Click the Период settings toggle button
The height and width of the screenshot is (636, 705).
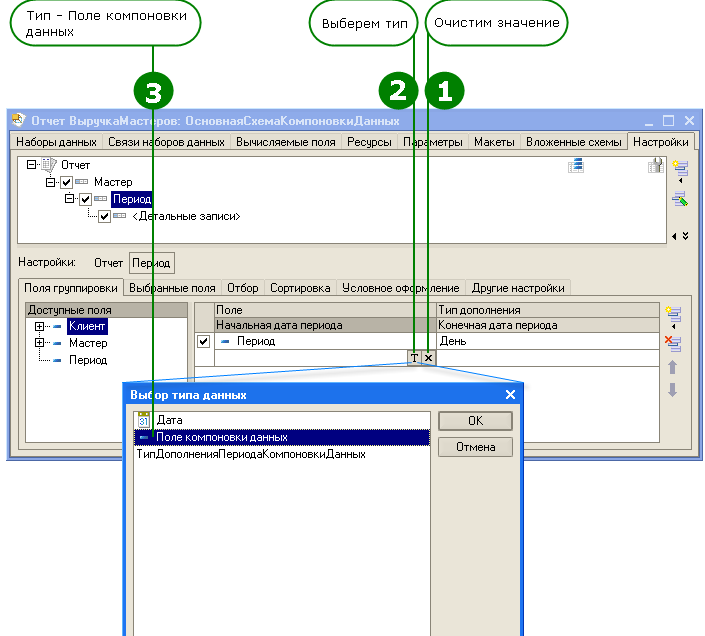[x=152, y=263]
